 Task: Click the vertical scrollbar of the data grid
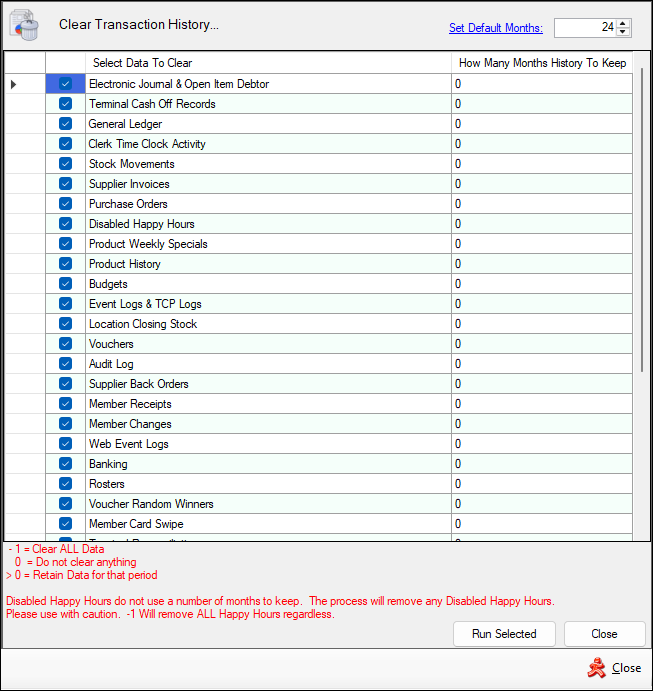click(642, 220)
